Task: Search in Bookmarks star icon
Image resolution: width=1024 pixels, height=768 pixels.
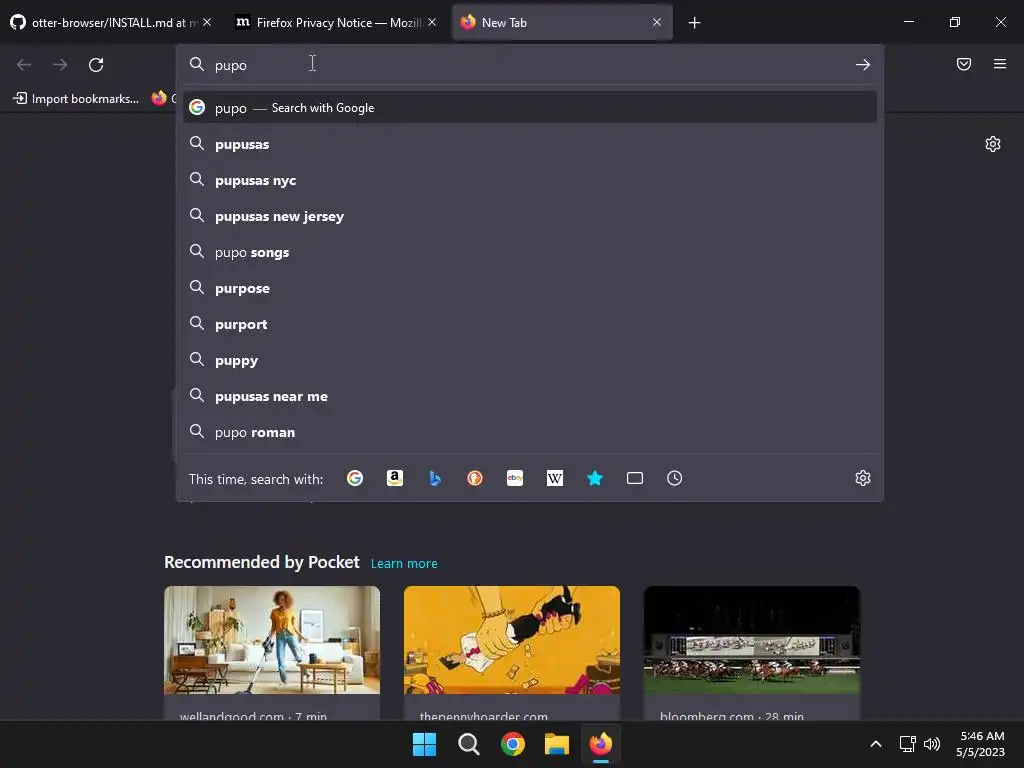Action: (x=594, y=479)
